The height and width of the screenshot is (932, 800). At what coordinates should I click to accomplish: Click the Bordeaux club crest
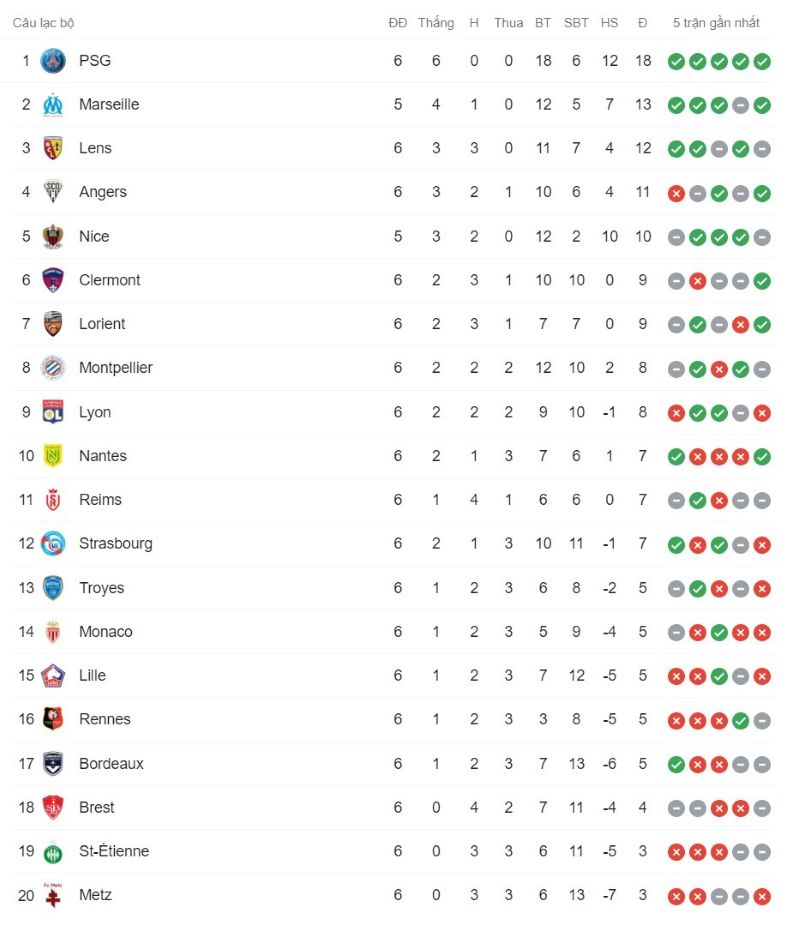point(53,764)
